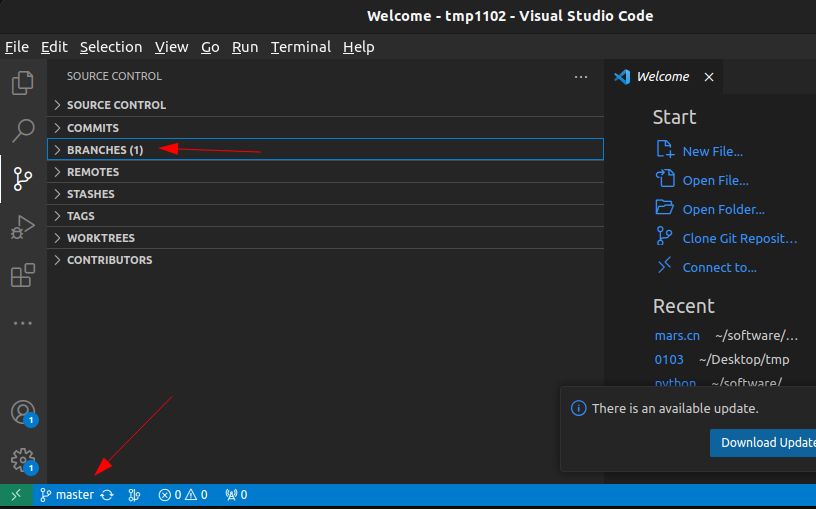The image size is (816, 509).
Task: Select the Source Control activity icon
Action: (x=22, y=179)
